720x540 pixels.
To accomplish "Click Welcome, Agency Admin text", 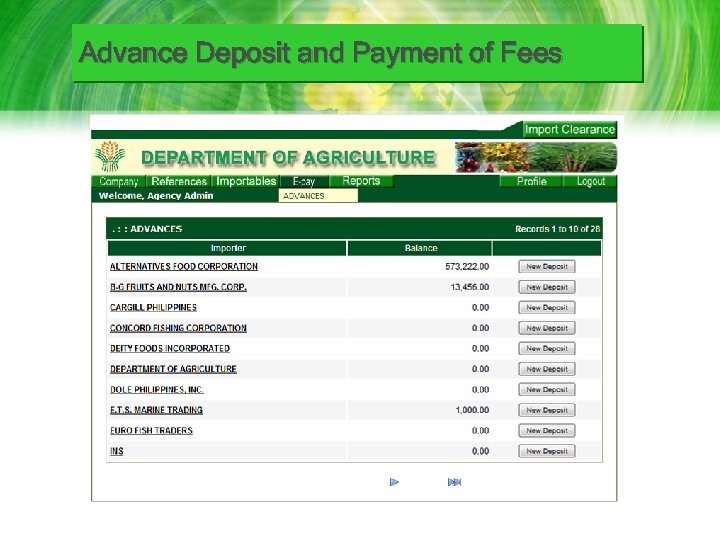I will (x=156, y=196).
